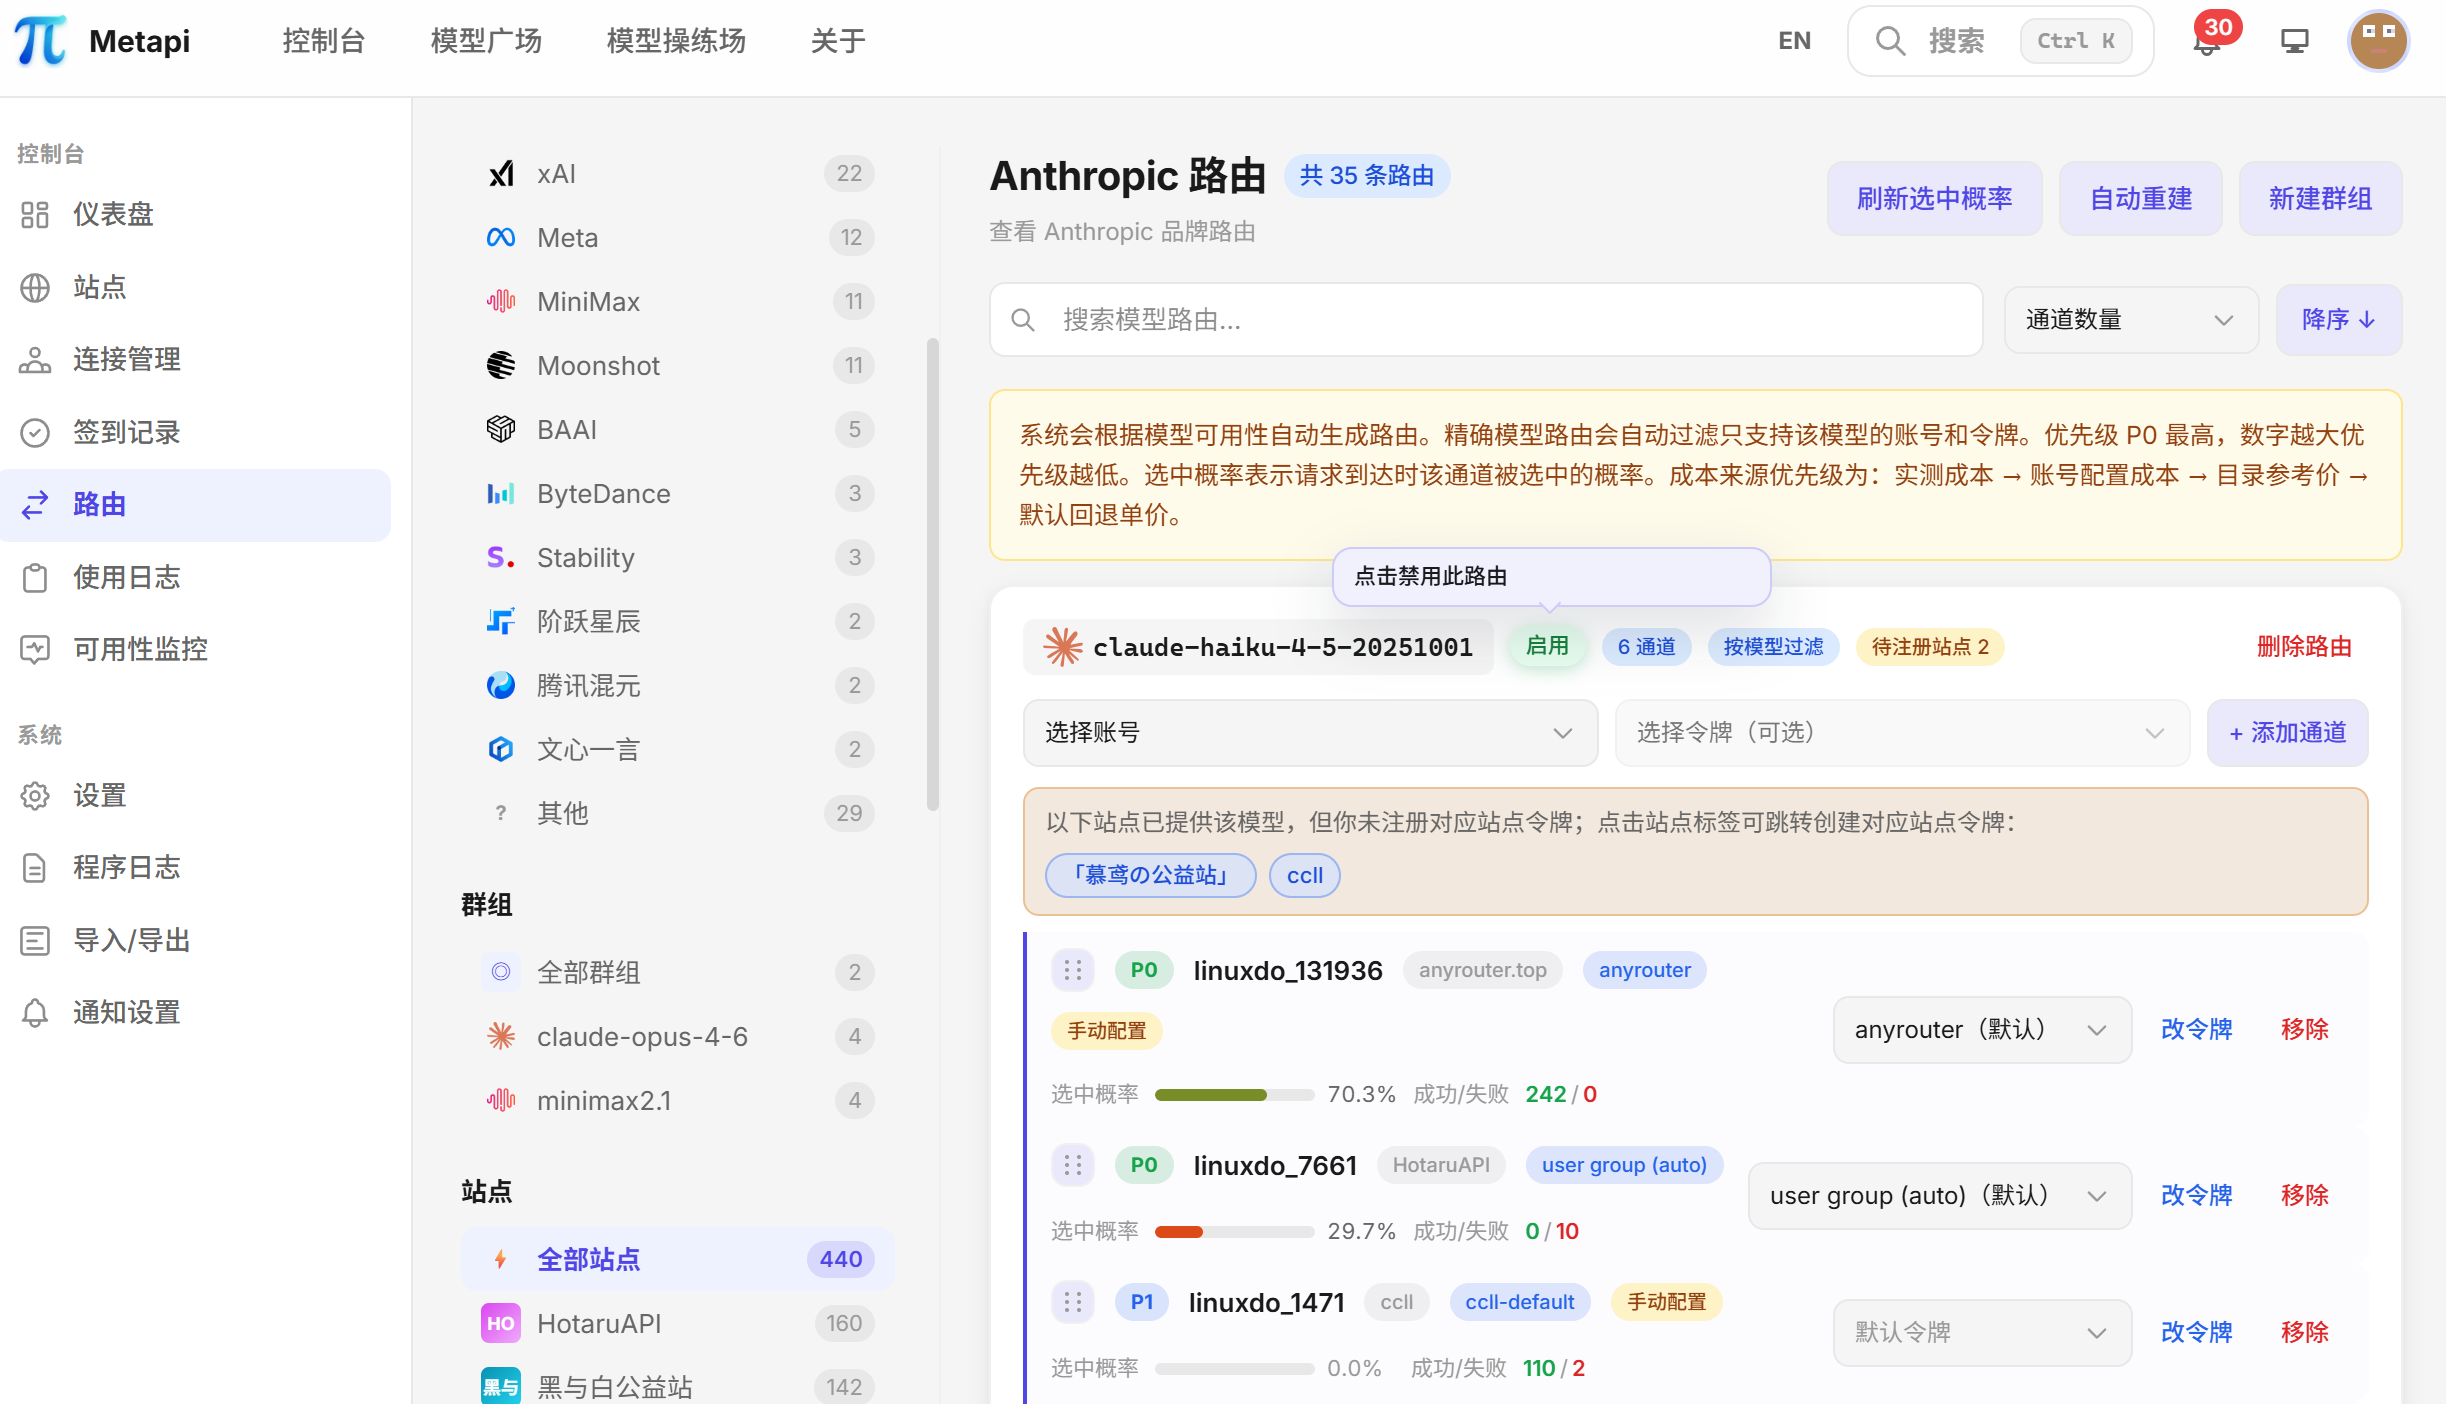2446x1404 pixels.
Task: Open anyrouter（默认） token dropdown
Action: click(1982, 1030)
